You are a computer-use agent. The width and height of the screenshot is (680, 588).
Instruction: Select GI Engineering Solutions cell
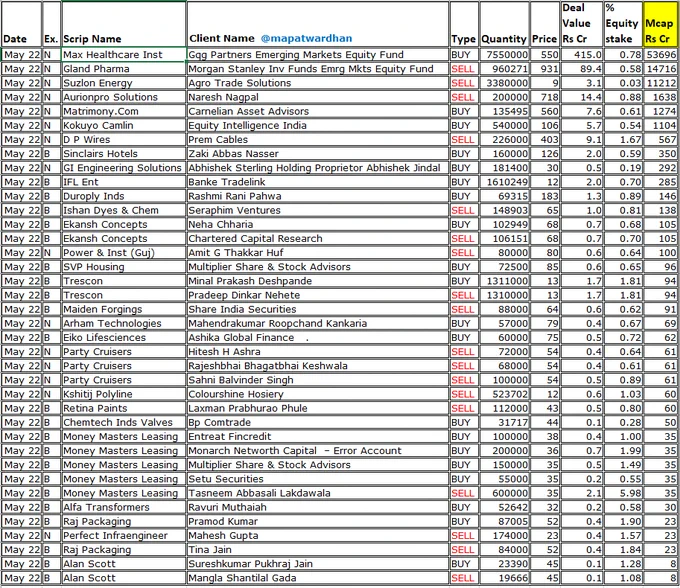124,168
